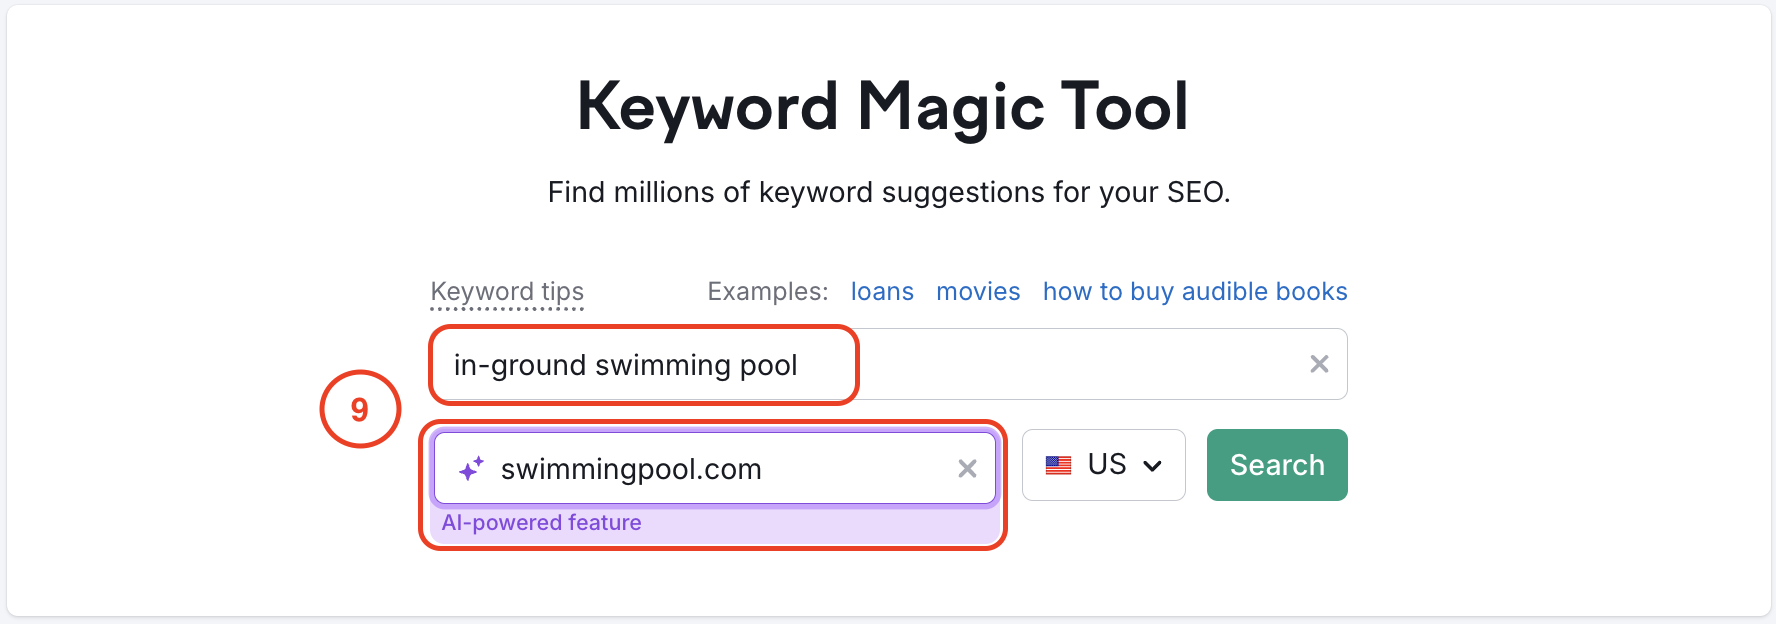Click the AI-powered feature label
Image resolution: width=1776 pixels, height=624 pixels.
(542, 522)
